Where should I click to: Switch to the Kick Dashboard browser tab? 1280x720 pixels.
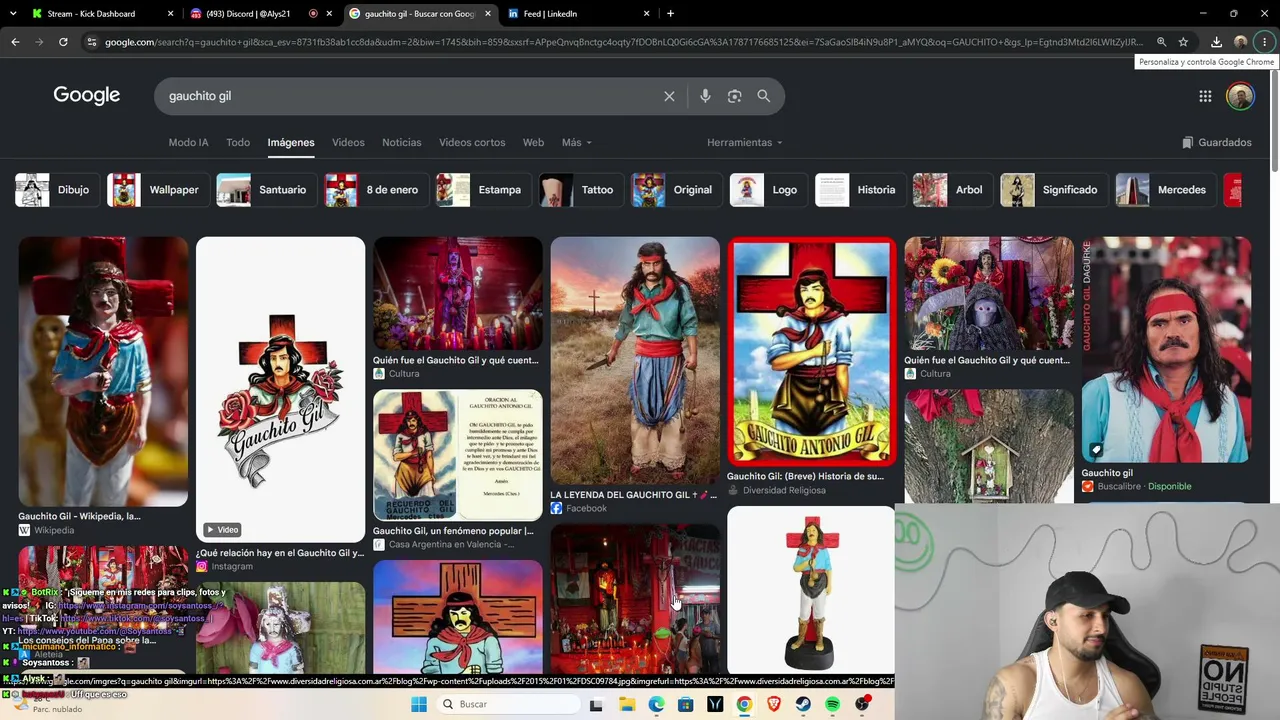click(100, 14)
